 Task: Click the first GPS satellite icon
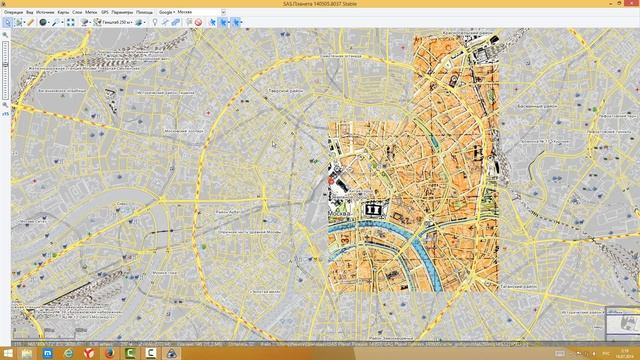212,22
